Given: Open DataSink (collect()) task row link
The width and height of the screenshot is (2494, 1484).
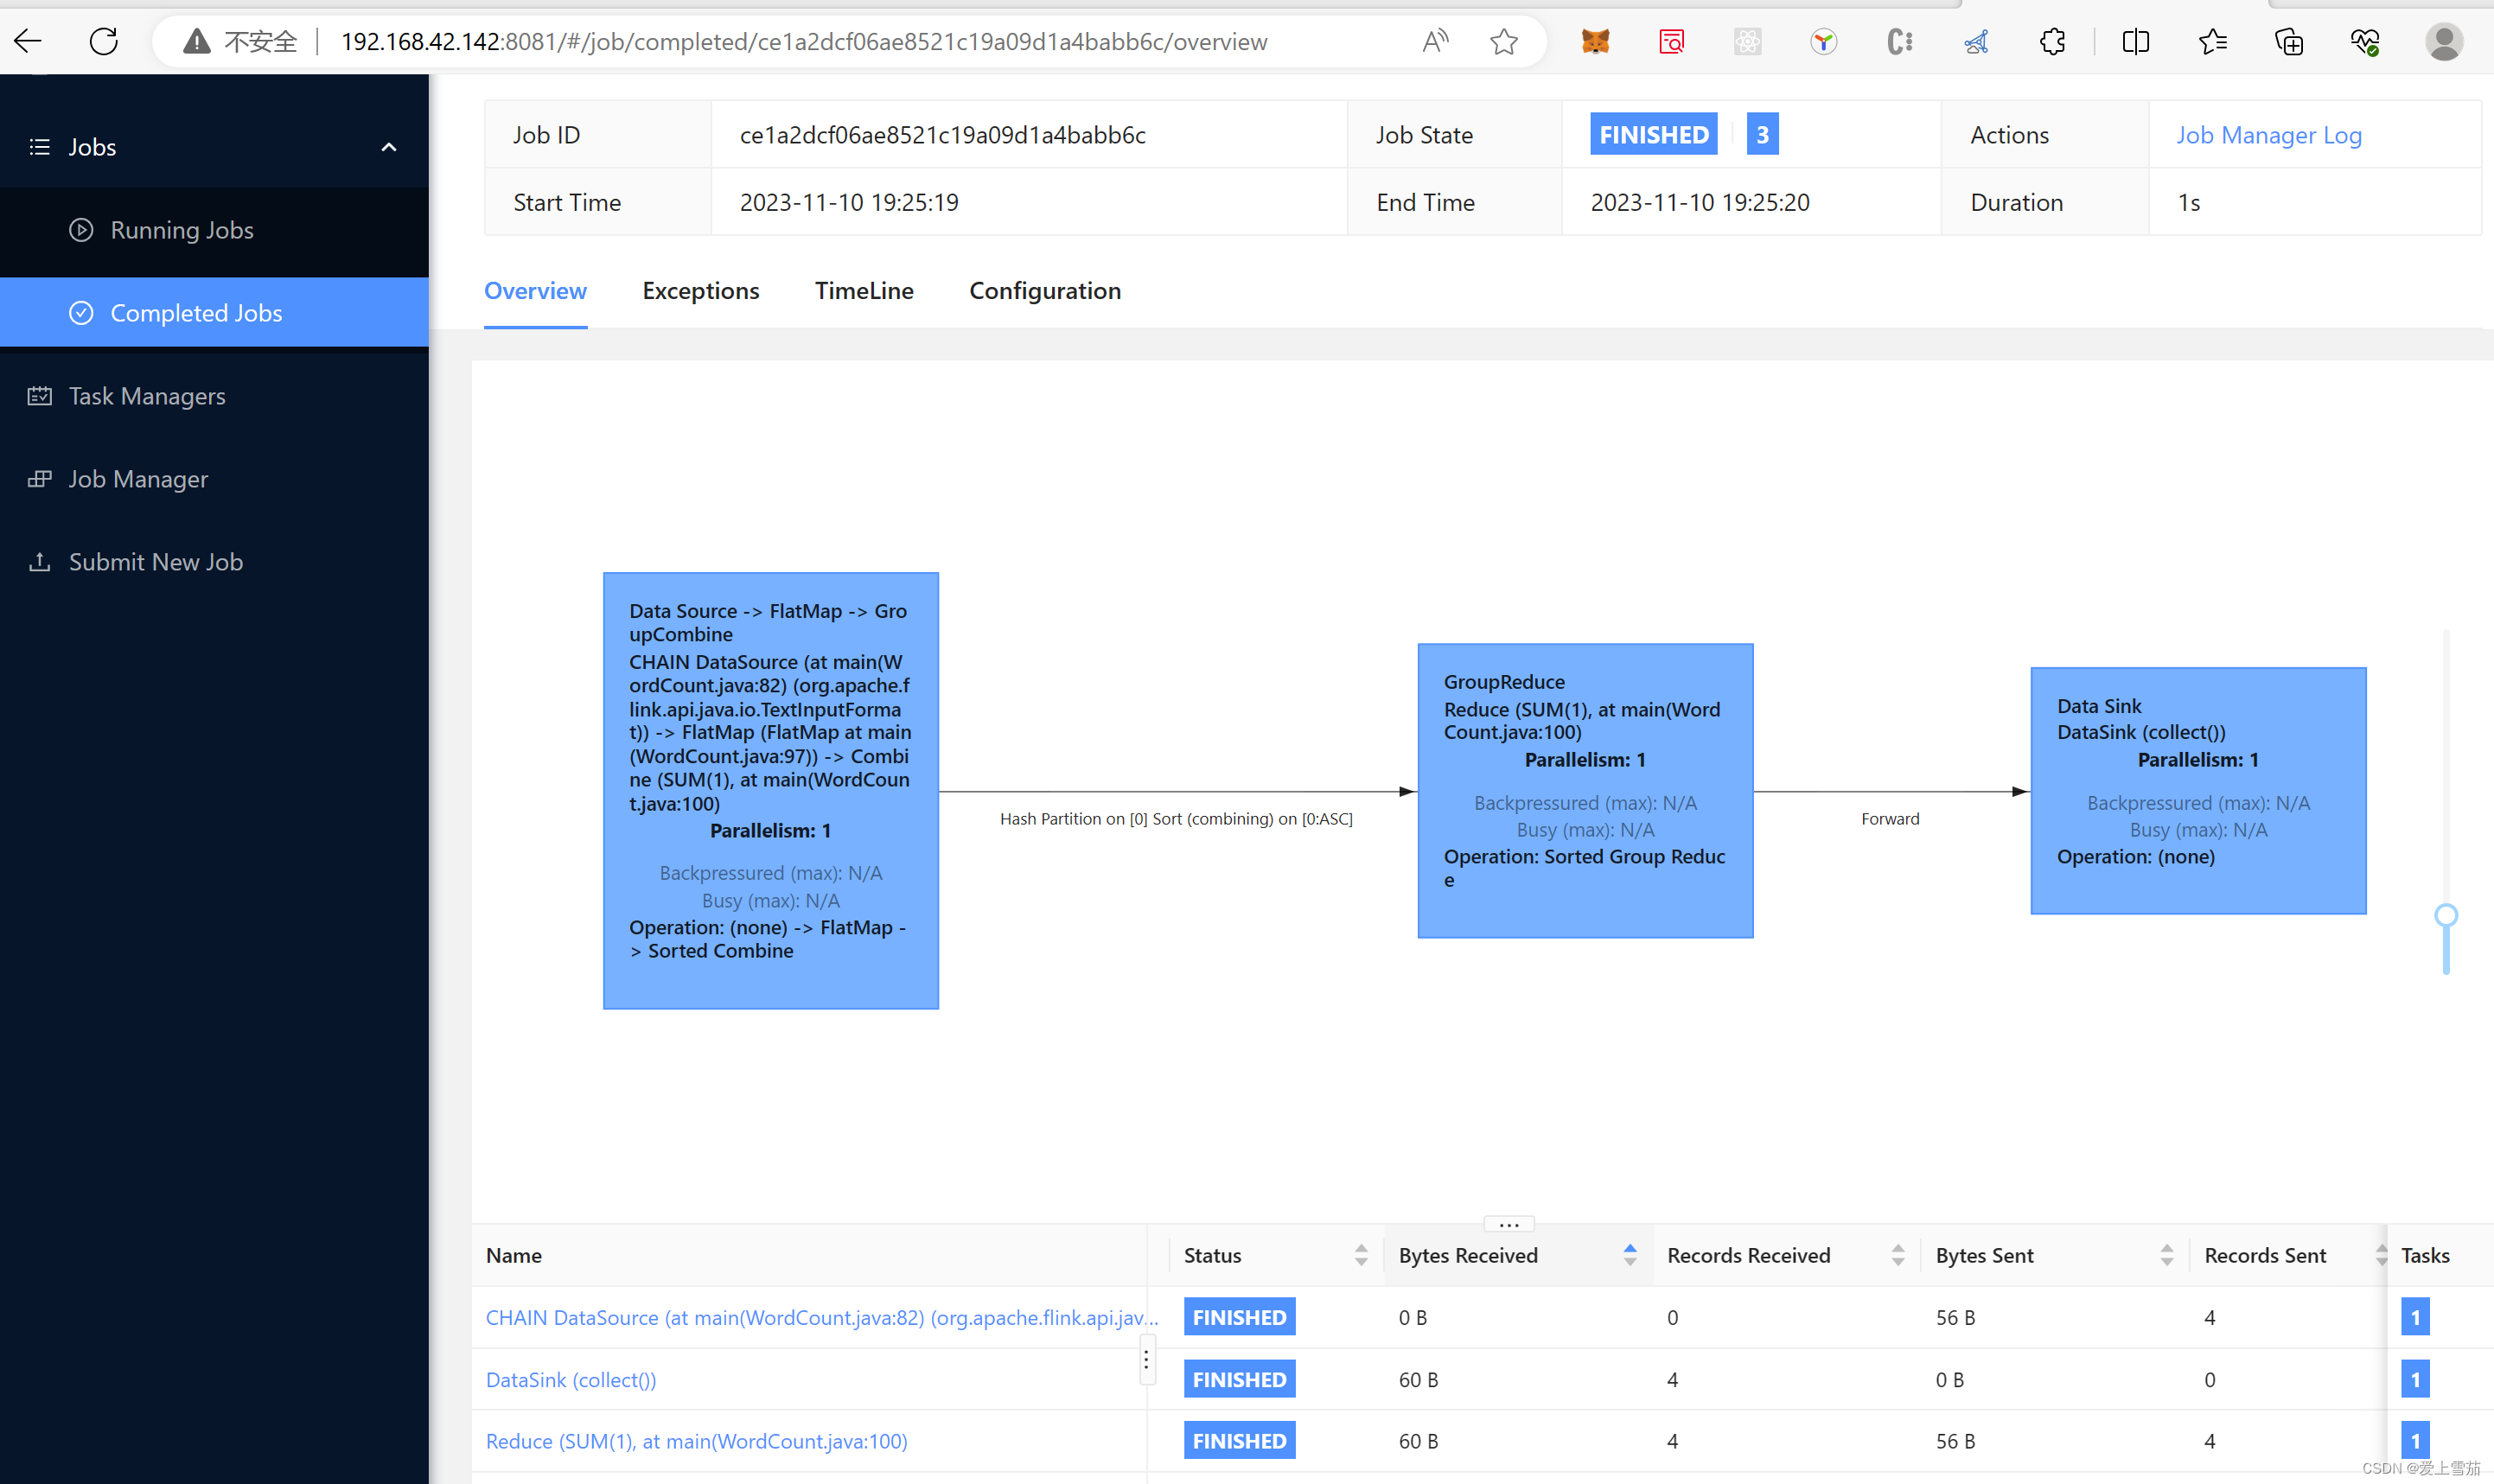Looking at the screenshot, I should 570,1379.
